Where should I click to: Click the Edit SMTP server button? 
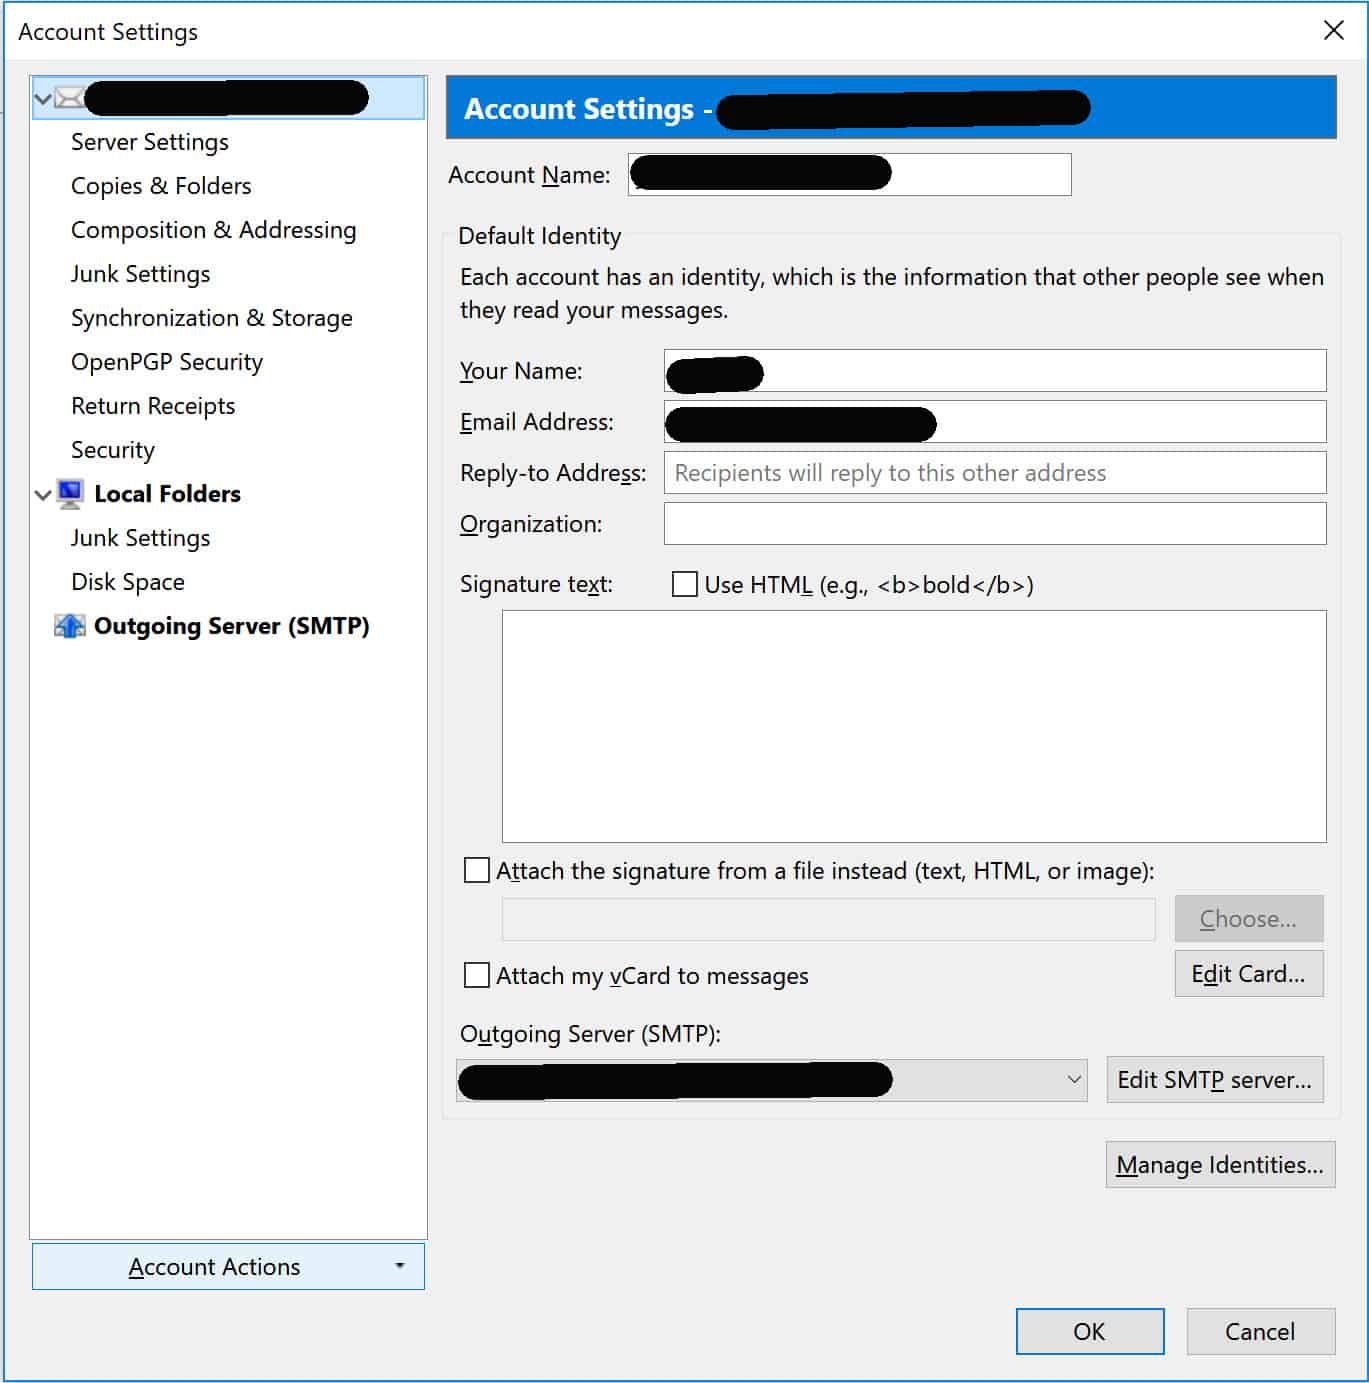click(1214, 1080)
